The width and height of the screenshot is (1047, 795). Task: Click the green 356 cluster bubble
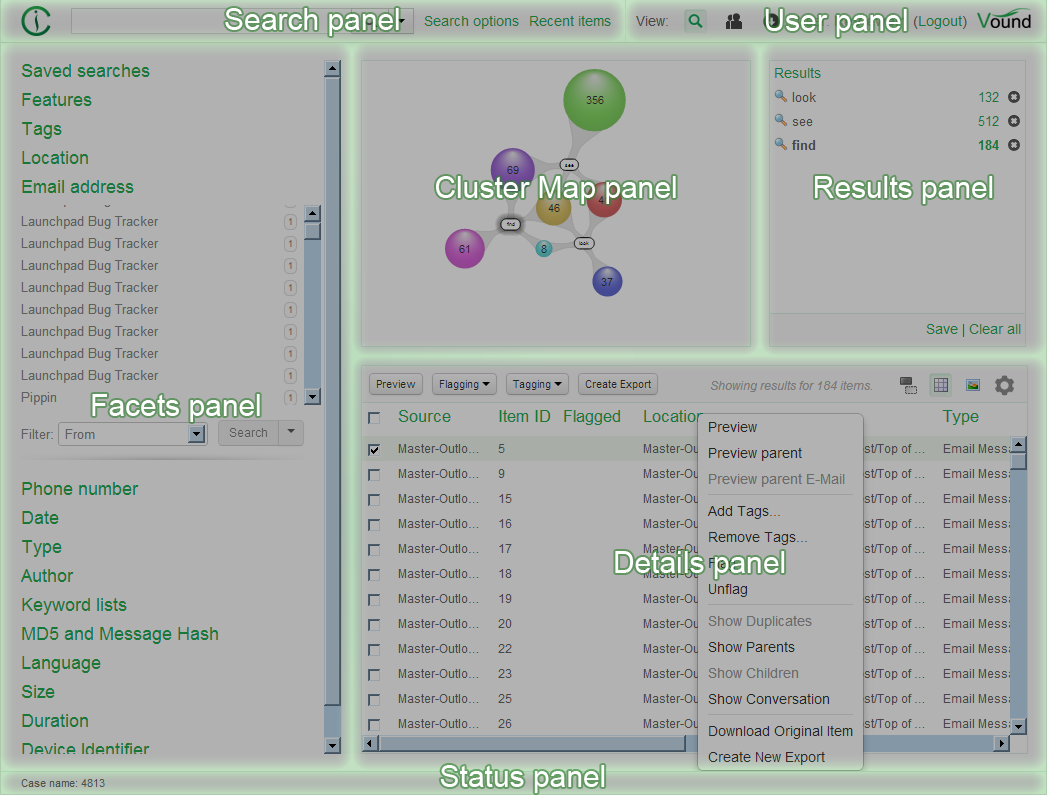click(x=594, y=100)
